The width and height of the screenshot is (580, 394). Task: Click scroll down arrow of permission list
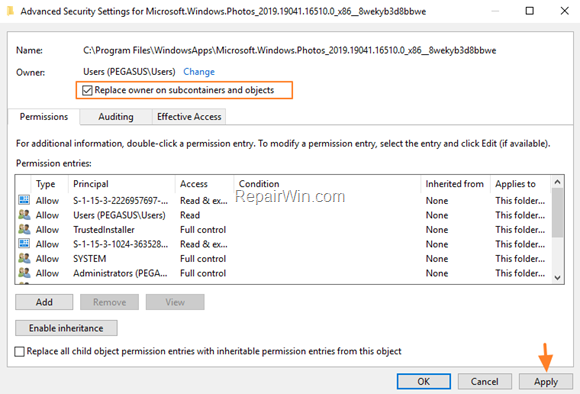coord(557,278)
